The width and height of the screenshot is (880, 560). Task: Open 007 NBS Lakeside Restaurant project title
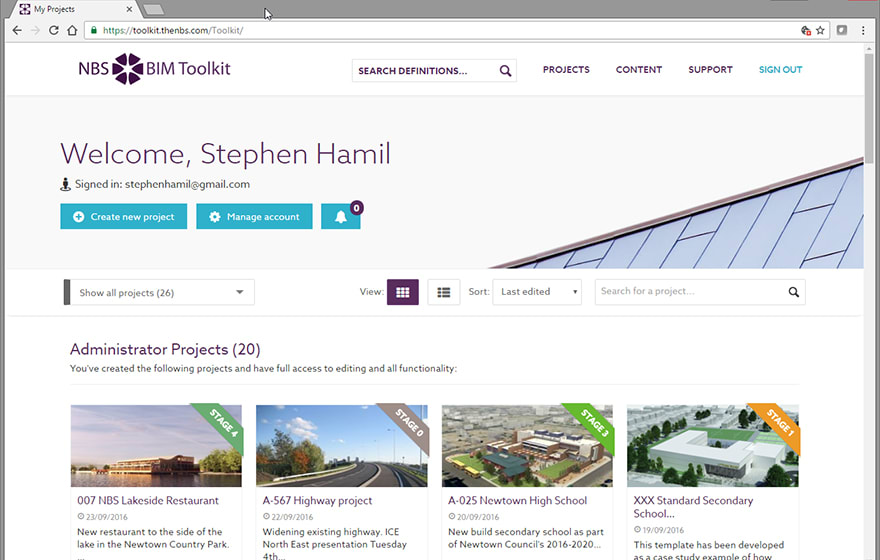(148, 501)
